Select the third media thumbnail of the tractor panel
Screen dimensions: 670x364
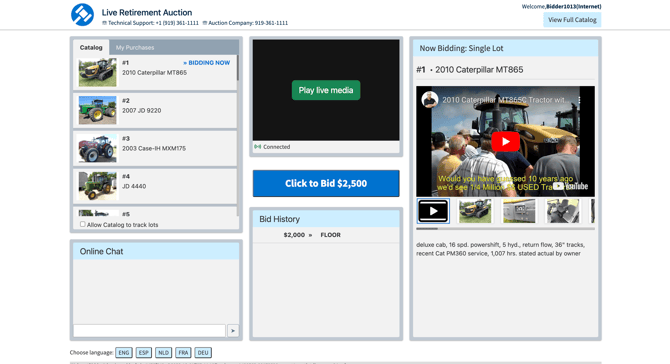[519, 211]
